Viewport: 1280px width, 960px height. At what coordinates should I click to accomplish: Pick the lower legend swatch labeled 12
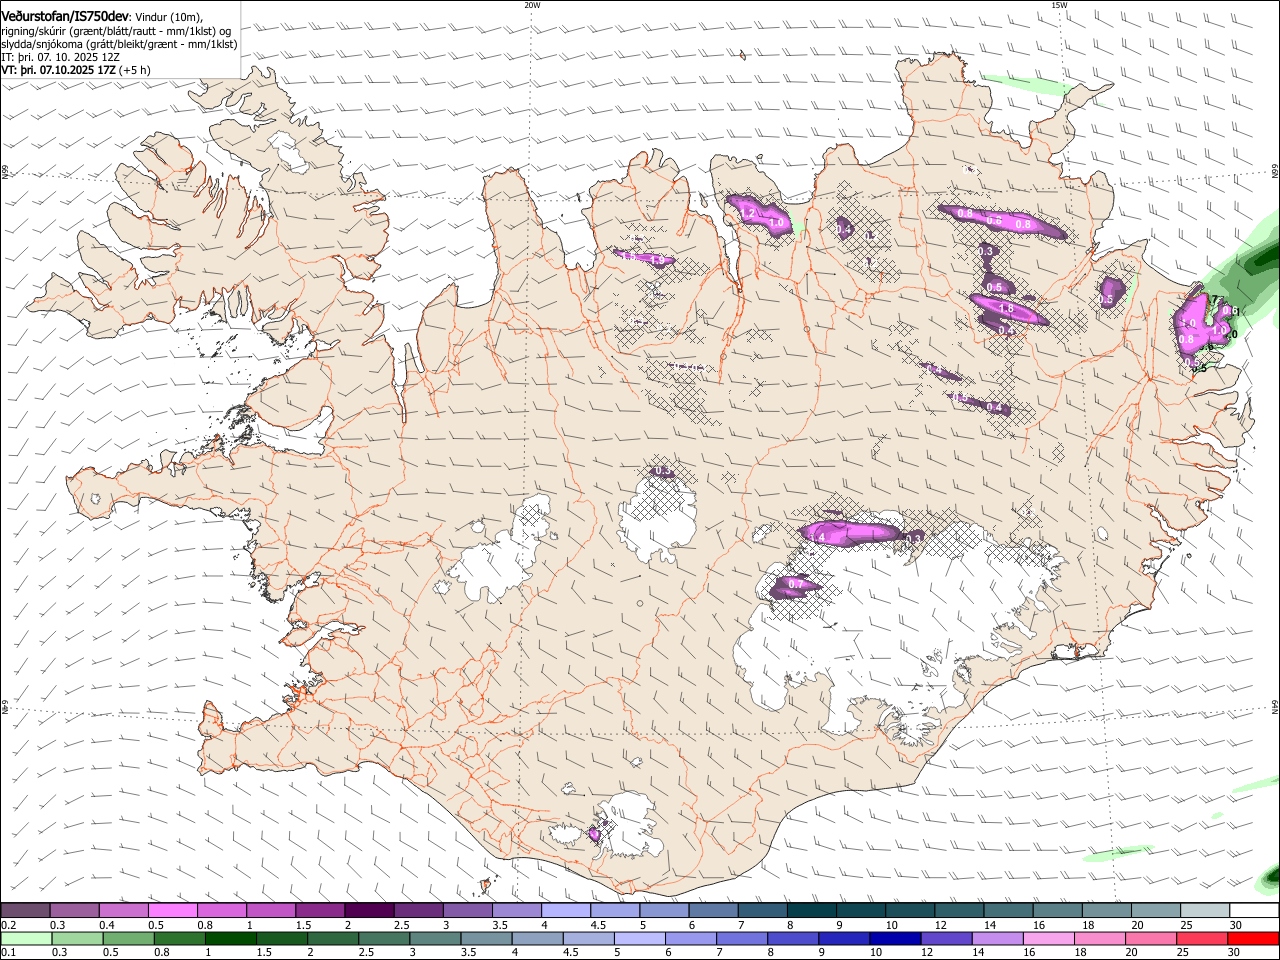(x=946, y=938)
